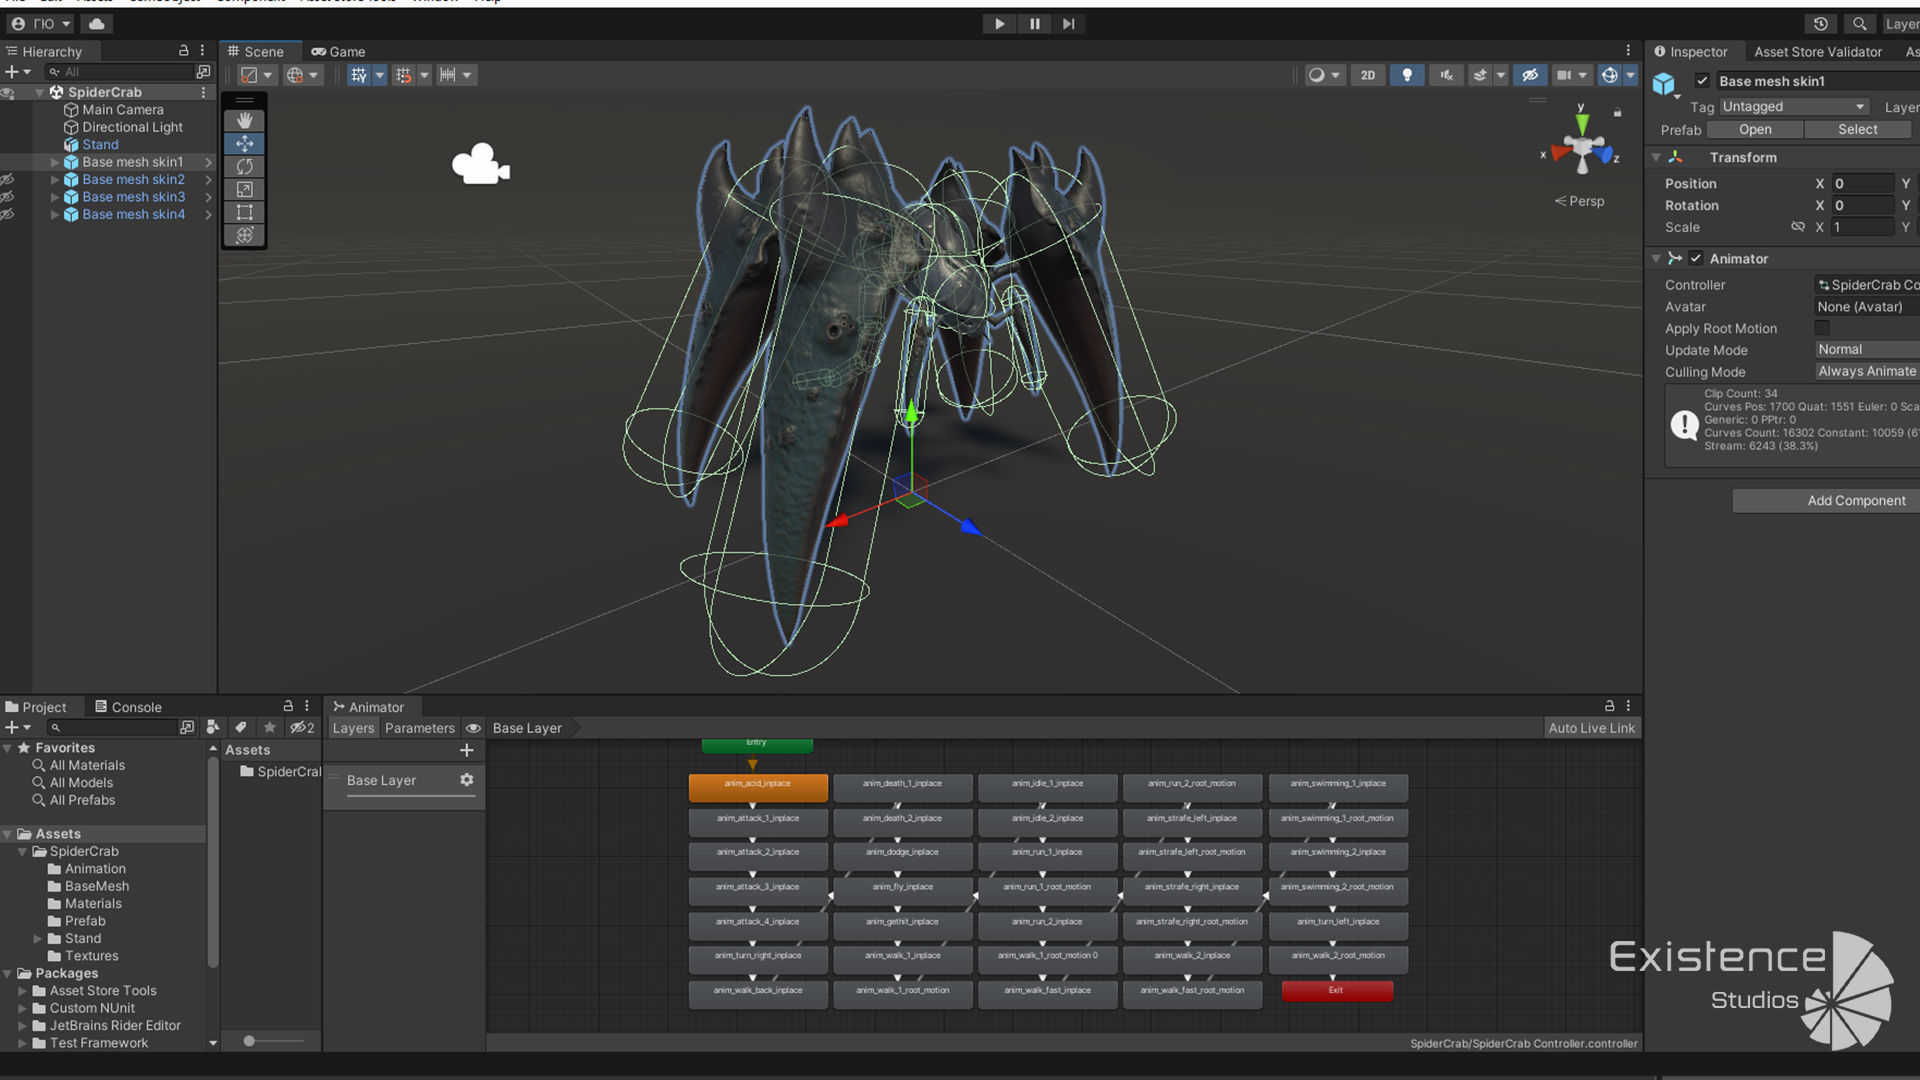Select the Rect transform tool

(x=244, y=212)
